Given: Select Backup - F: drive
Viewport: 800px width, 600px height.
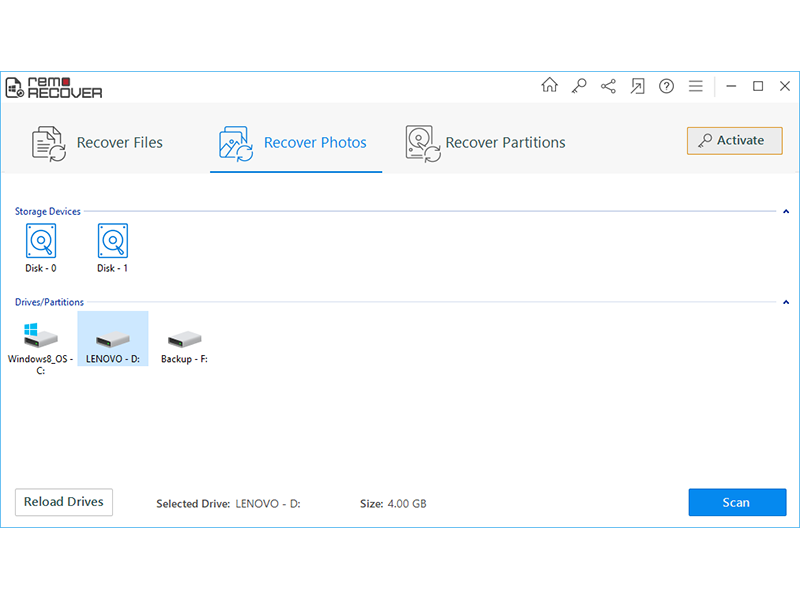Looking at the screenshot, I should click(x=184, y=347).
